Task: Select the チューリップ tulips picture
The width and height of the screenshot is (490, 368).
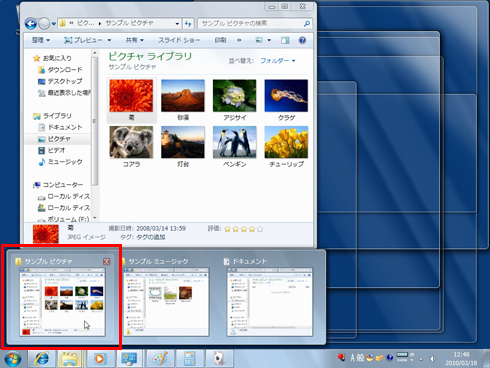Action: point(286,146)
